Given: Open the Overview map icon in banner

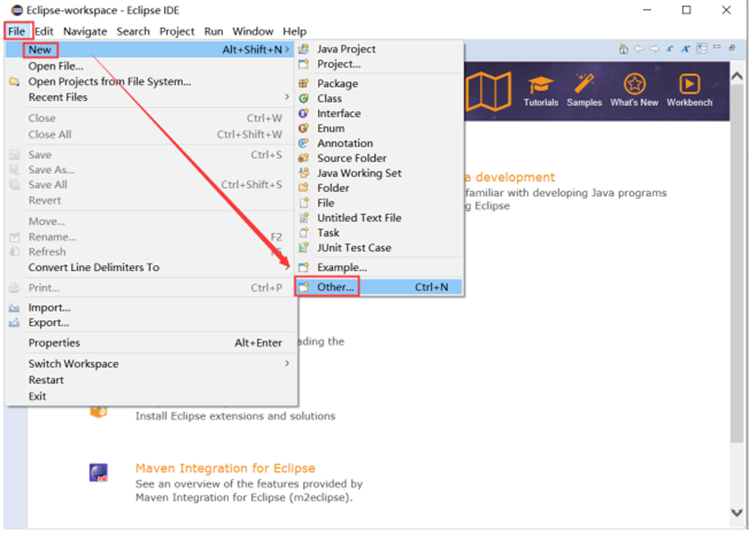Looking at the screenshot, I should (x=489, y=91).
